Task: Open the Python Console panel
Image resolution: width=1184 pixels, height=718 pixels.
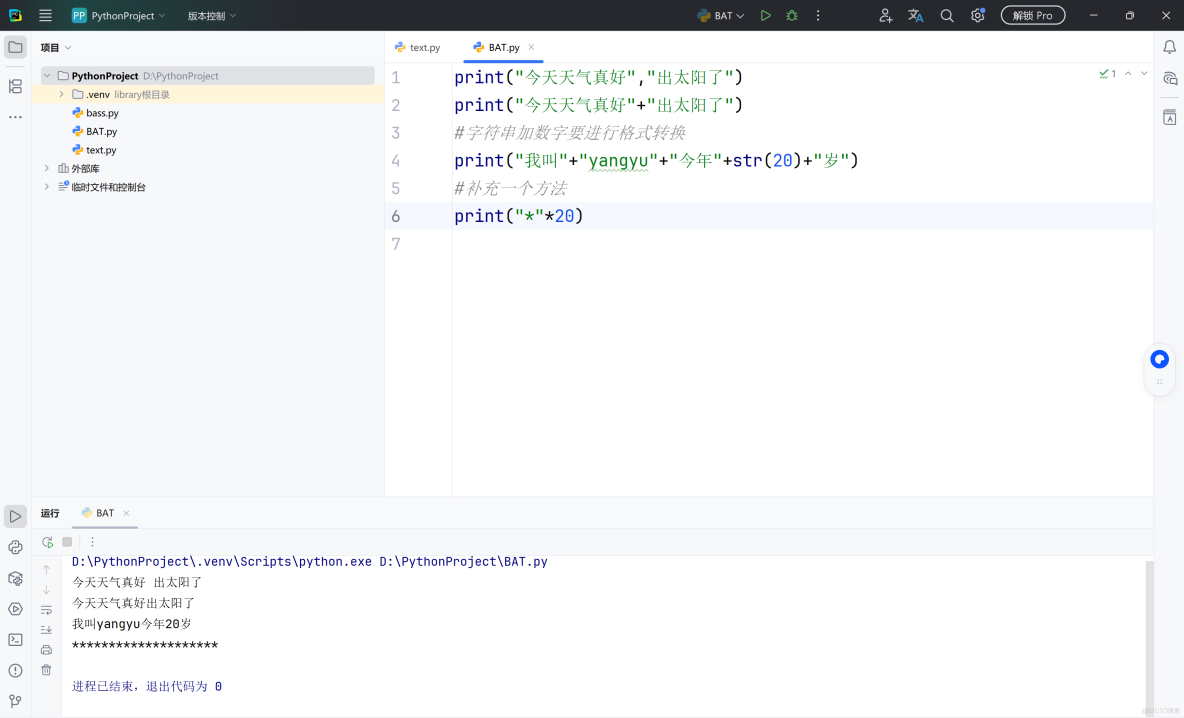Action: tap(15, 547)
